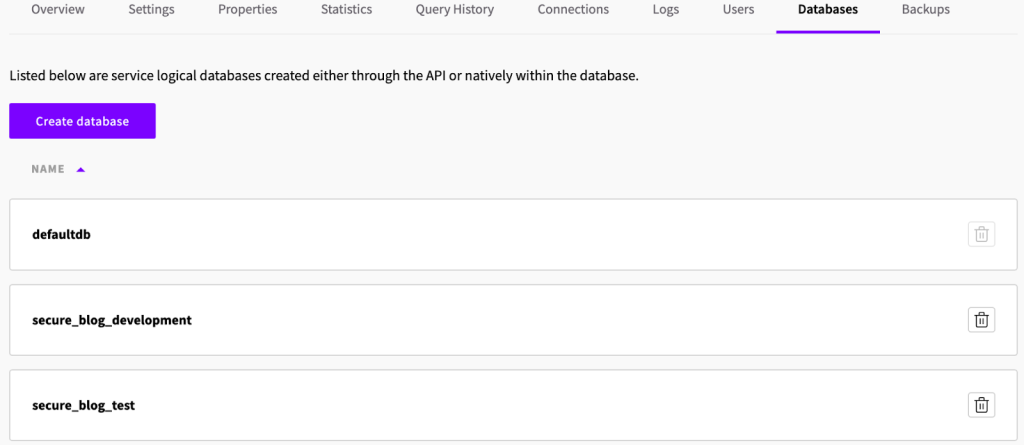1024x445 pixels.
Task: Navigate to the Backups tab
Action: (x=925, y=10)
